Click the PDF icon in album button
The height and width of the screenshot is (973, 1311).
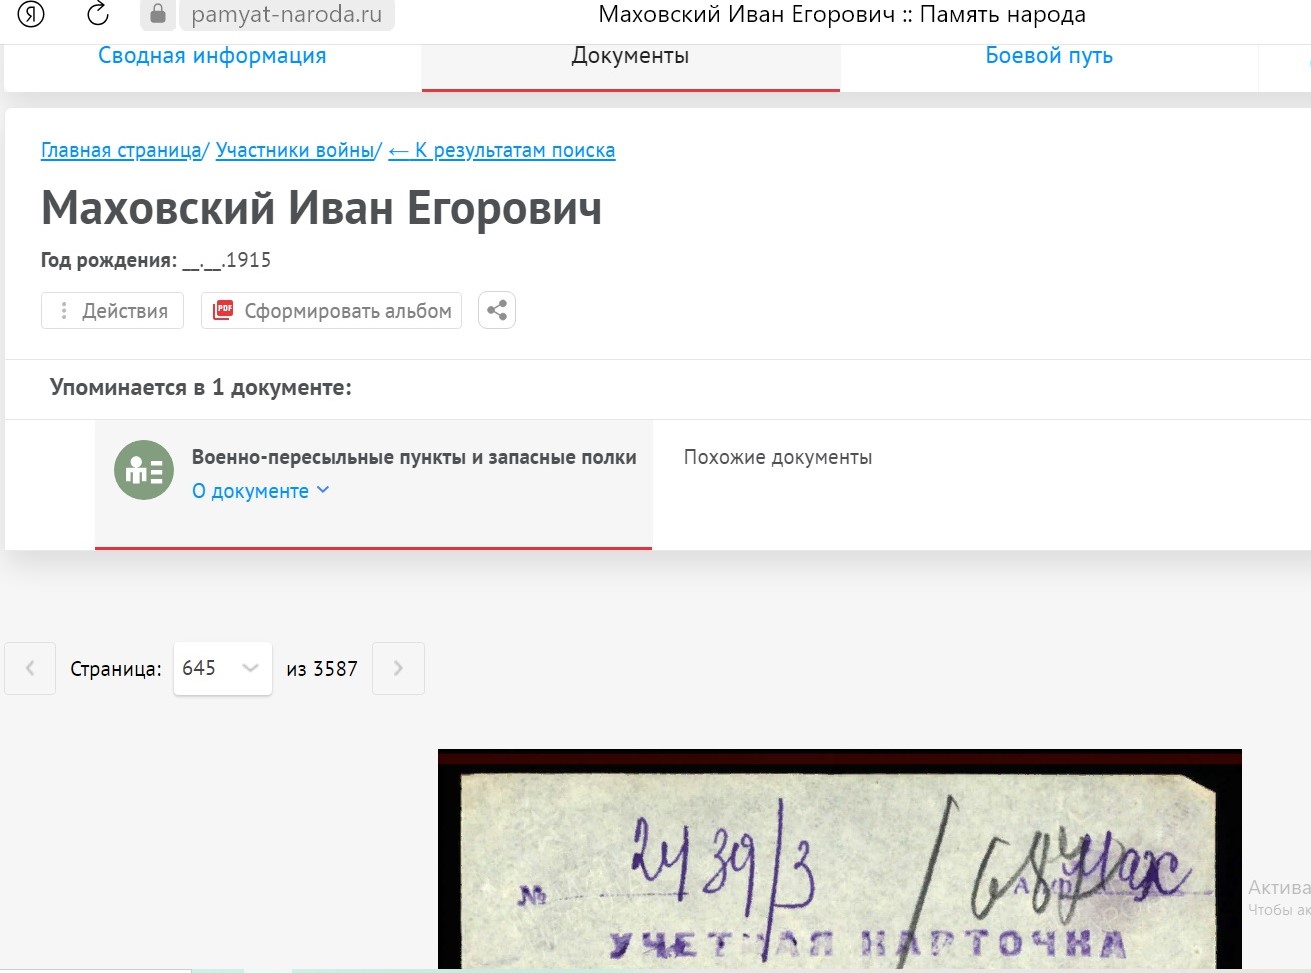[x=224, y=310]
